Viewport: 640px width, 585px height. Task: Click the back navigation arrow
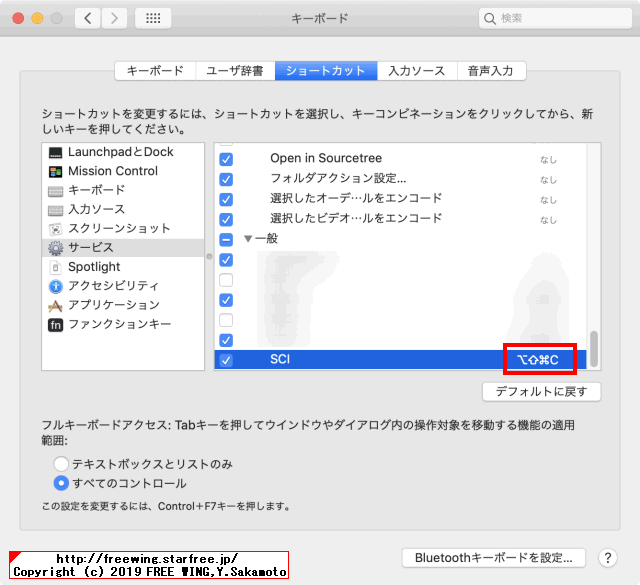[x=87, y=18]
